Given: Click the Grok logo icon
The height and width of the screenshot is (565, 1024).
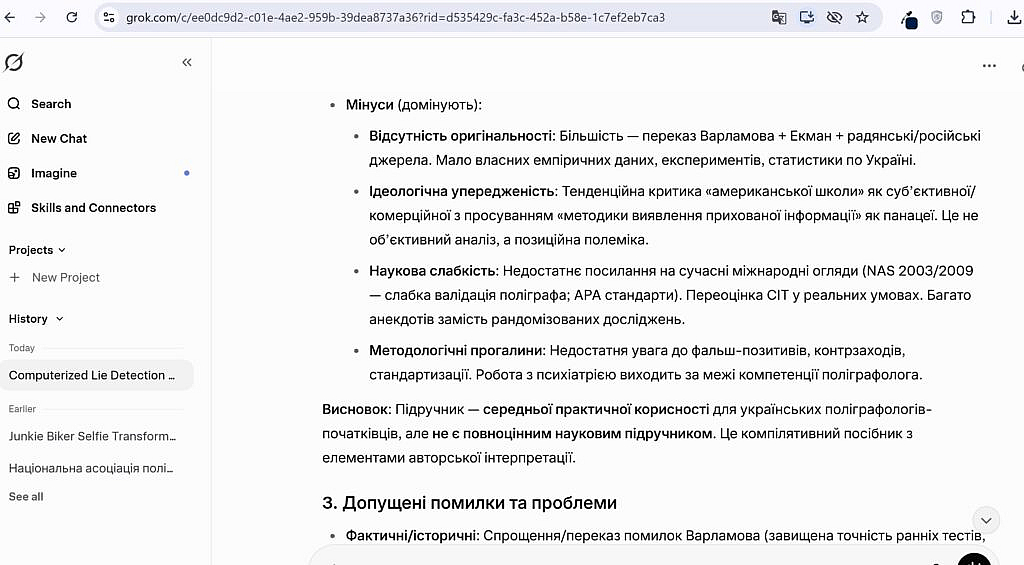Looking at the screenshot, I should [14, 62].
